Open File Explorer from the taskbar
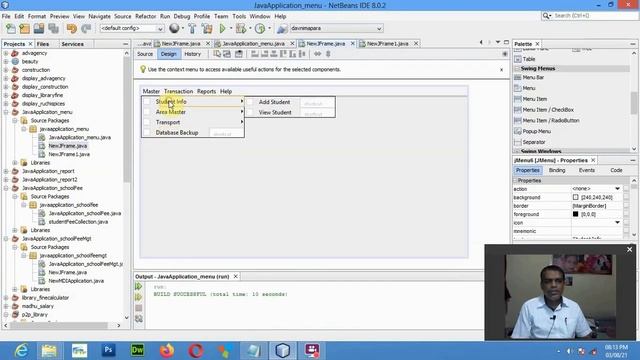Viewport: 640px width, 360px height. tap(49, 351)
